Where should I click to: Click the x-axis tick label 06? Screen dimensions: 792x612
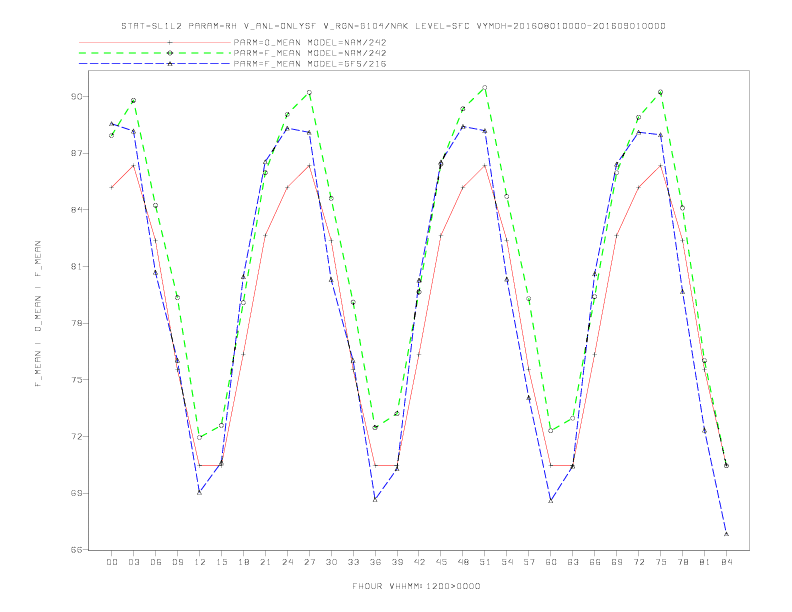pyautogui.click(x=156, y=562)
